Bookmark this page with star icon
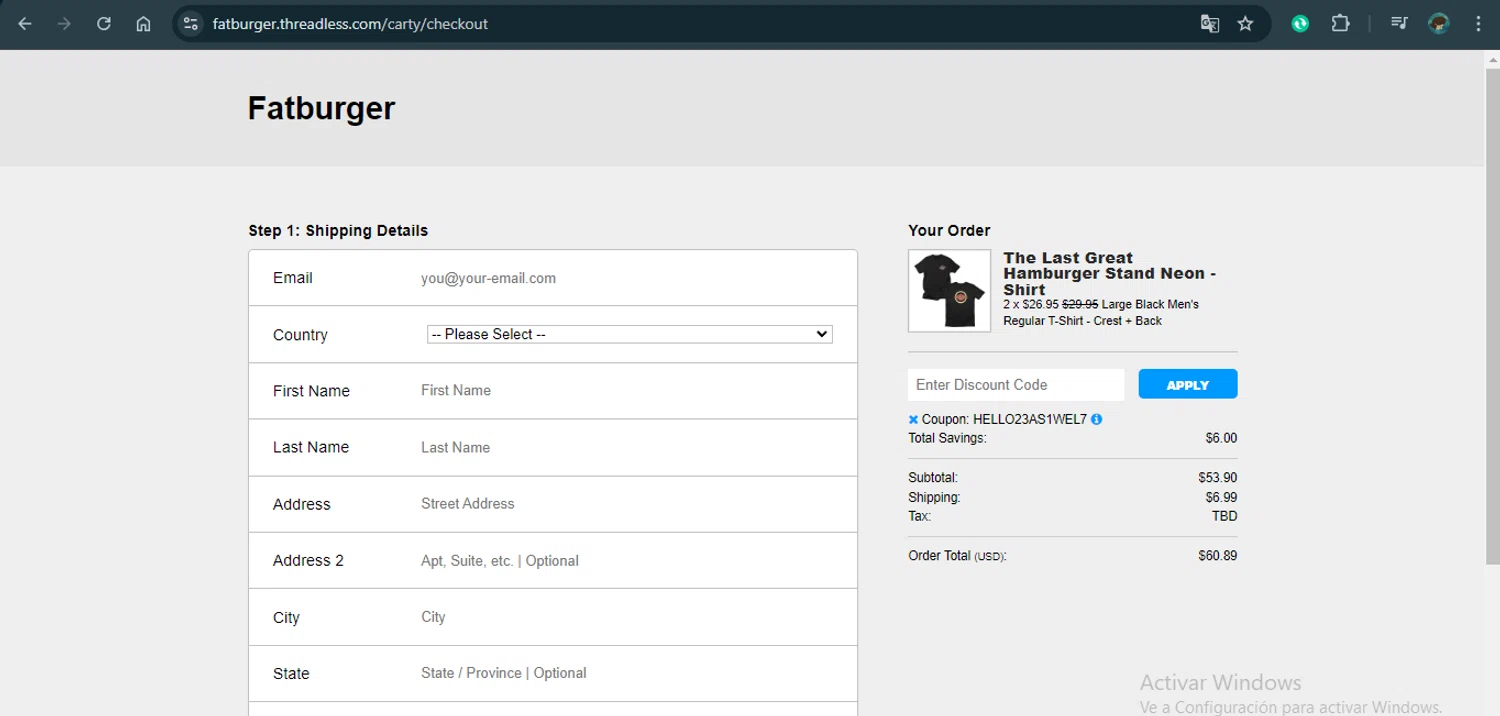Screen dimensions: 1500x716 coord(1245,24)
